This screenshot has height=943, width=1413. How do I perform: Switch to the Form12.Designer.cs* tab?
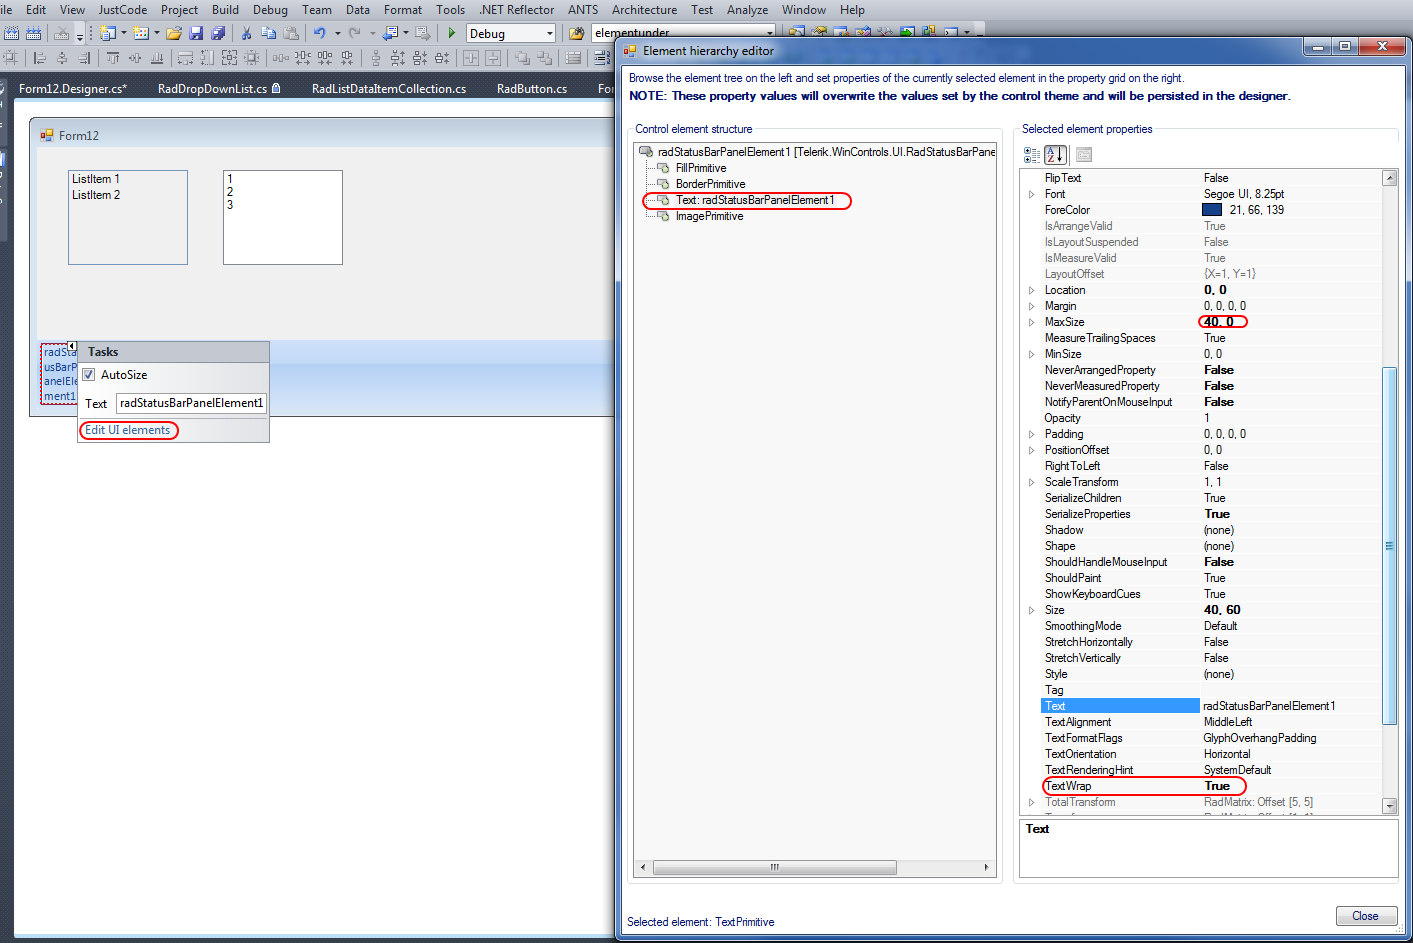click(73, 89)
